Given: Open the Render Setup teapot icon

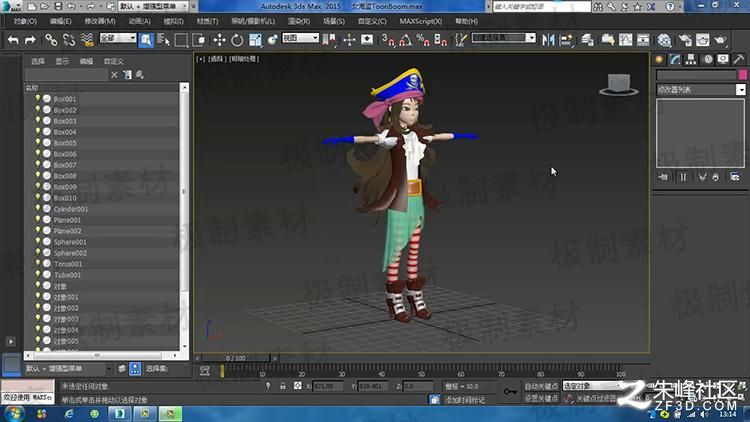Looking at the screenshot, I should [x=685, y=40].
